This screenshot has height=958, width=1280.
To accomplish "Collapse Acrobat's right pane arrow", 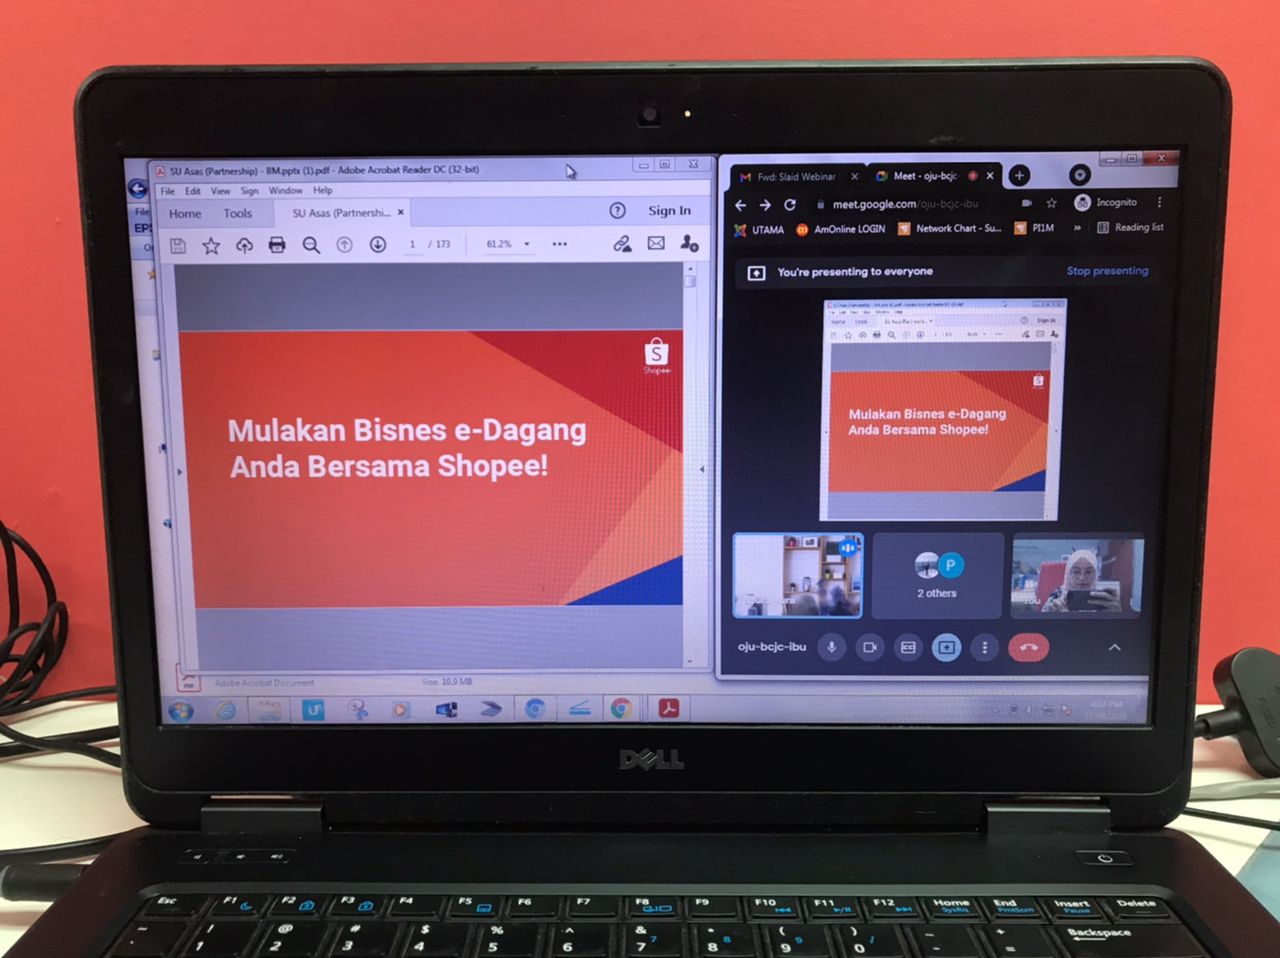I will click(701, 469).
